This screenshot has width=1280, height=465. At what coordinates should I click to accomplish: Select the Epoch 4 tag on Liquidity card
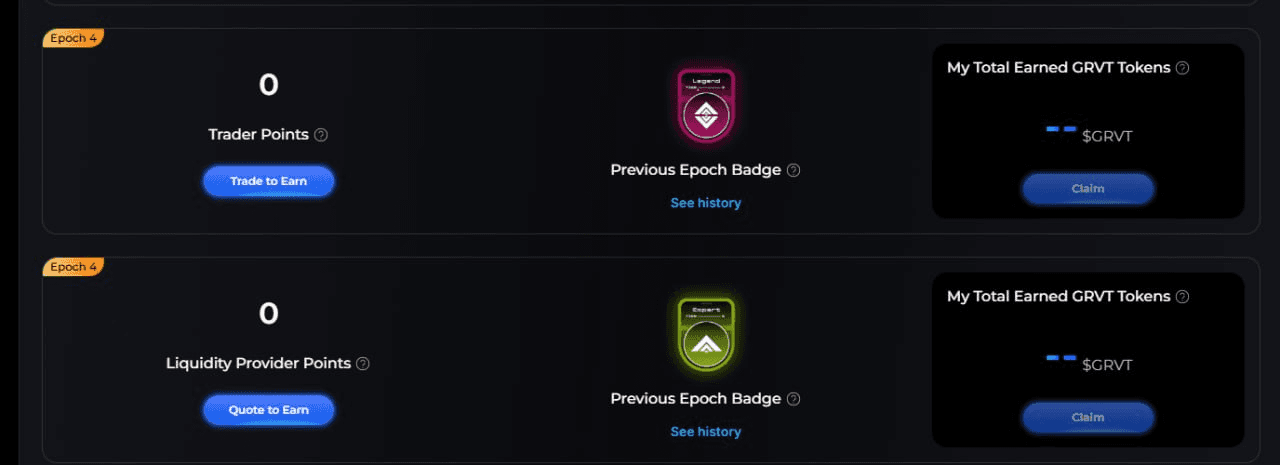pos(73,267)
